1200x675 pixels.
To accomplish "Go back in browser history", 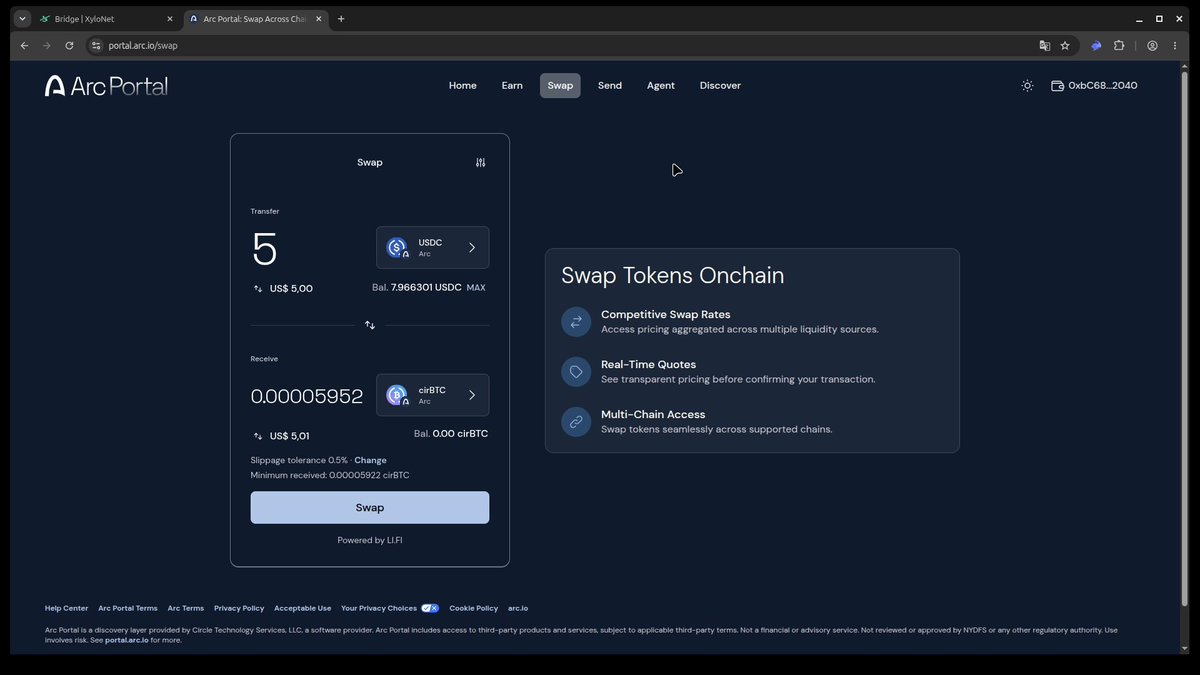I will tap(24, 45).
